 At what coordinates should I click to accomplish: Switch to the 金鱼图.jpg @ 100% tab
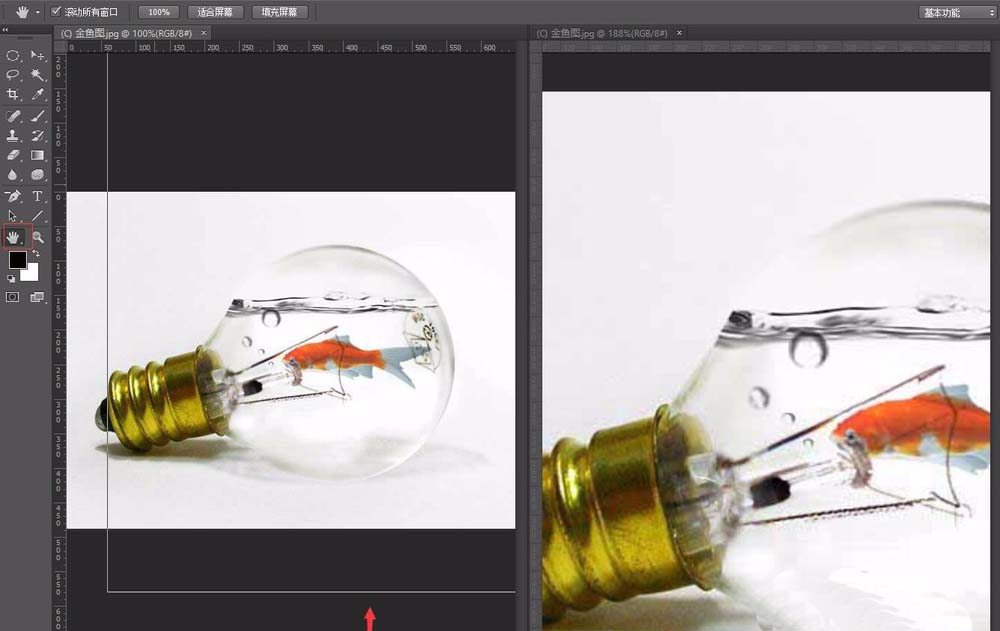click(x=130, y=33)
